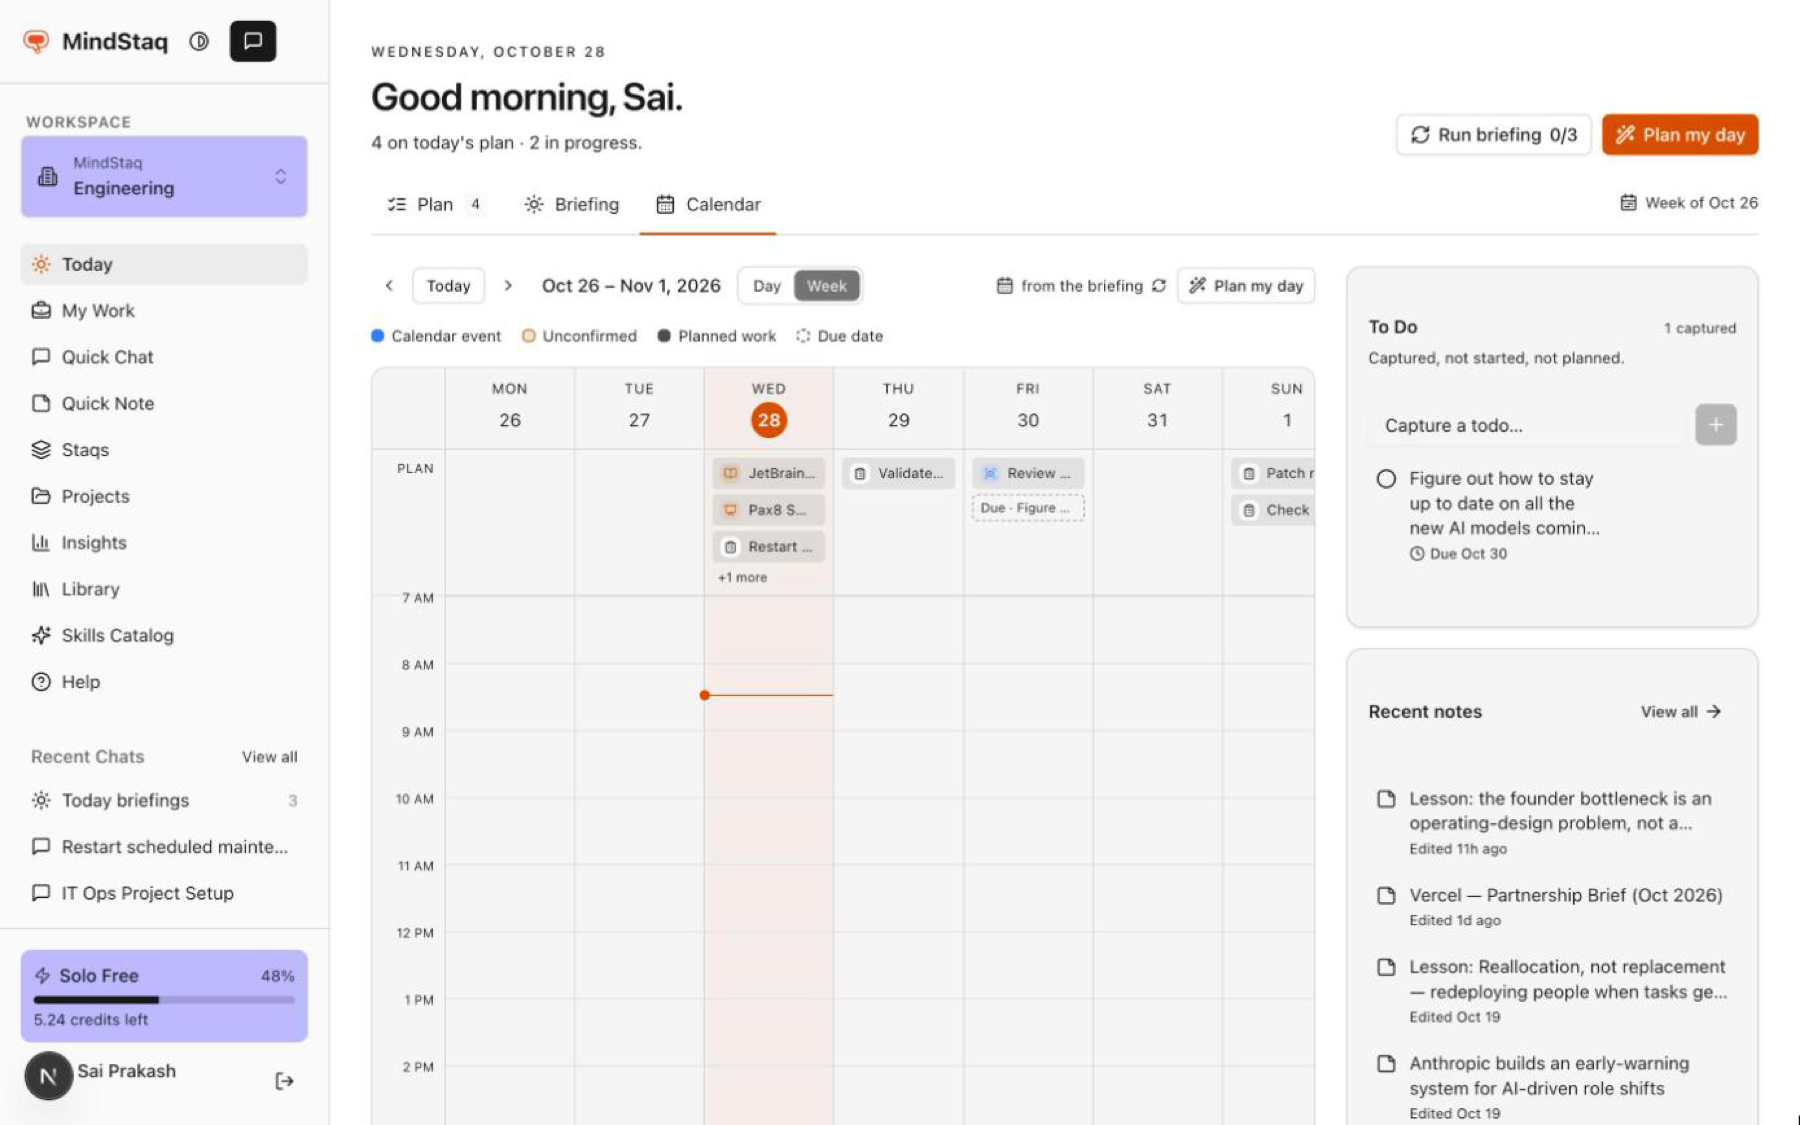The width and height of the screenshot is (1800, 1125).
Task: Open the JetBrain plan item
Action: 769,473
